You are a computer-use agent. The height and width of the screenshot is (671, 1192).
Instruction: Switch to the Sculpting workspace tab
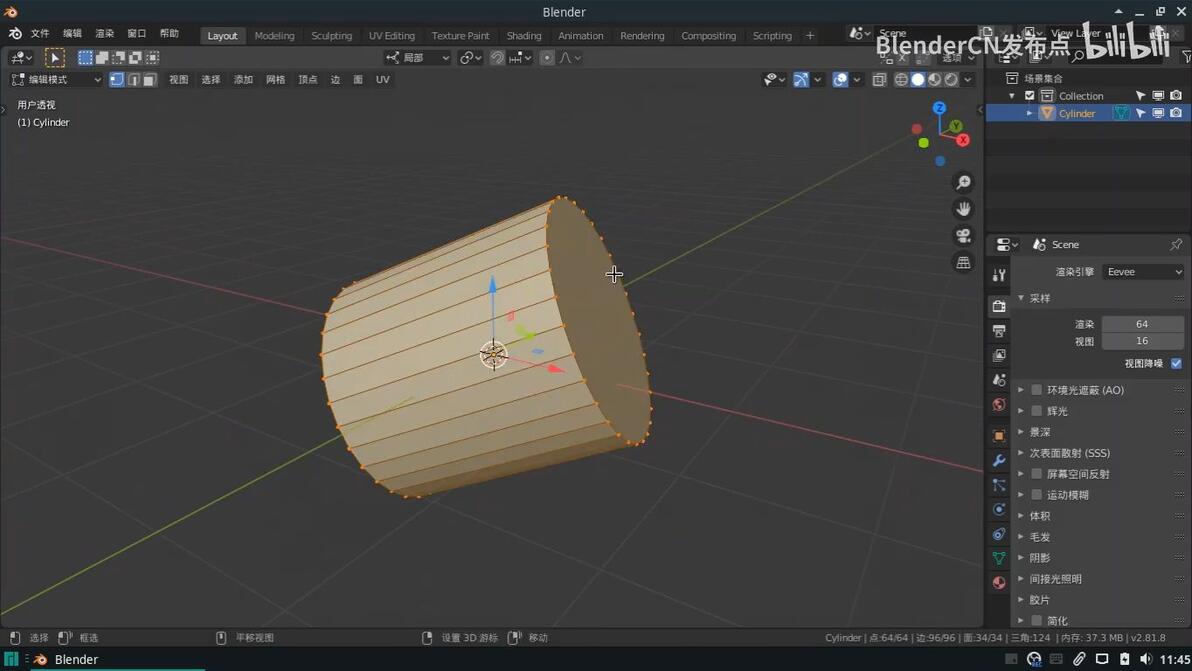tap(331, 36)
